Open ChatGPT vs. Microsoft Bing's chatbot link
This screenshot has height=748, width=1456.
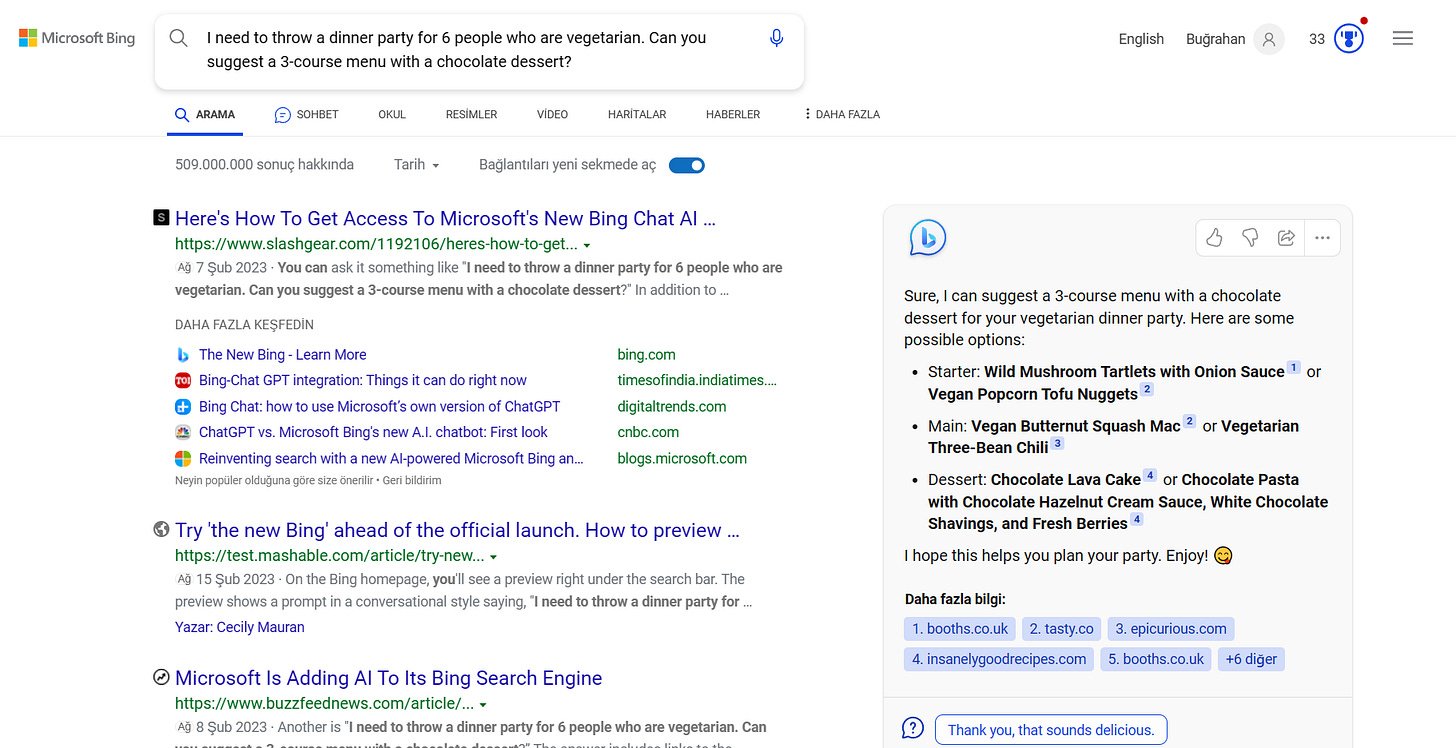(x=373, y=432)
